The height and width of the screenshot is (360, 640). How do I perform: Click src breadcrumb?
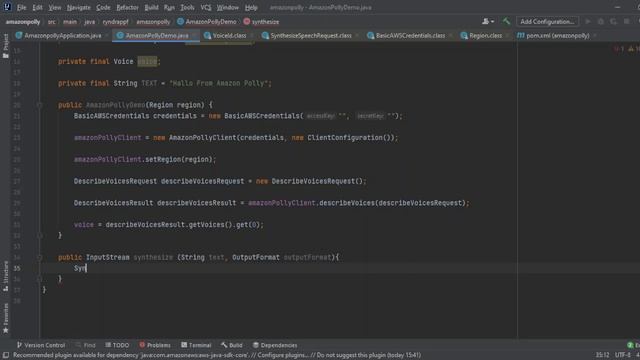tap(51, 22)
